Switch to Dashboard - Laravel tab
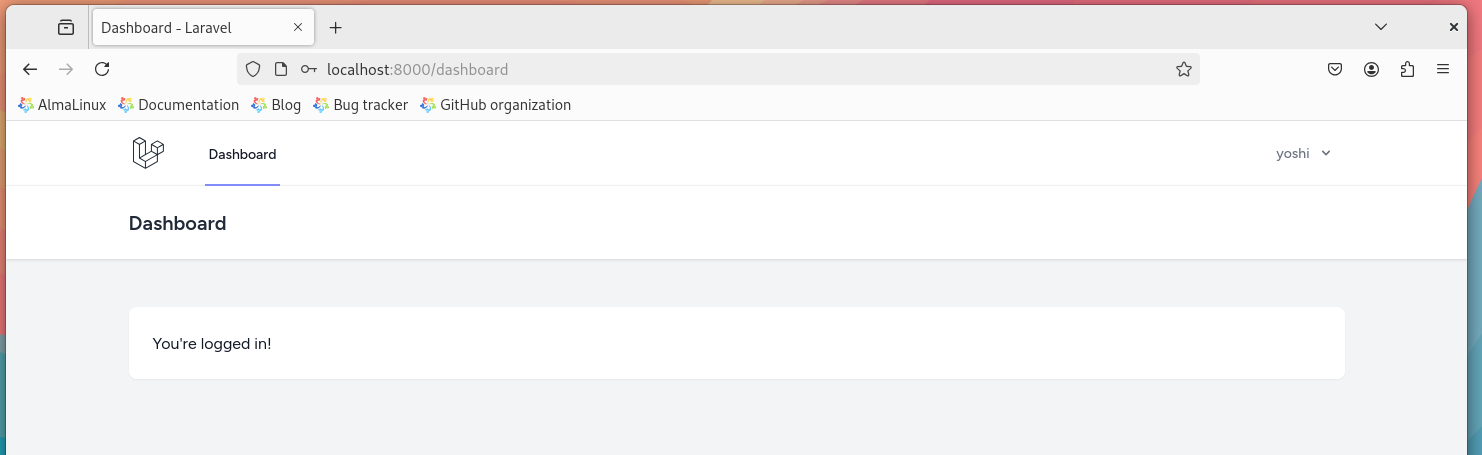 point(190,28)
